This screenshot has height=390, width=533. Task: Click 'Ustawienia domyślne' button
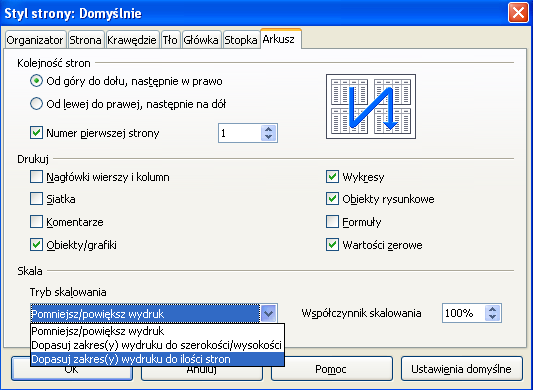coord(462,369)
